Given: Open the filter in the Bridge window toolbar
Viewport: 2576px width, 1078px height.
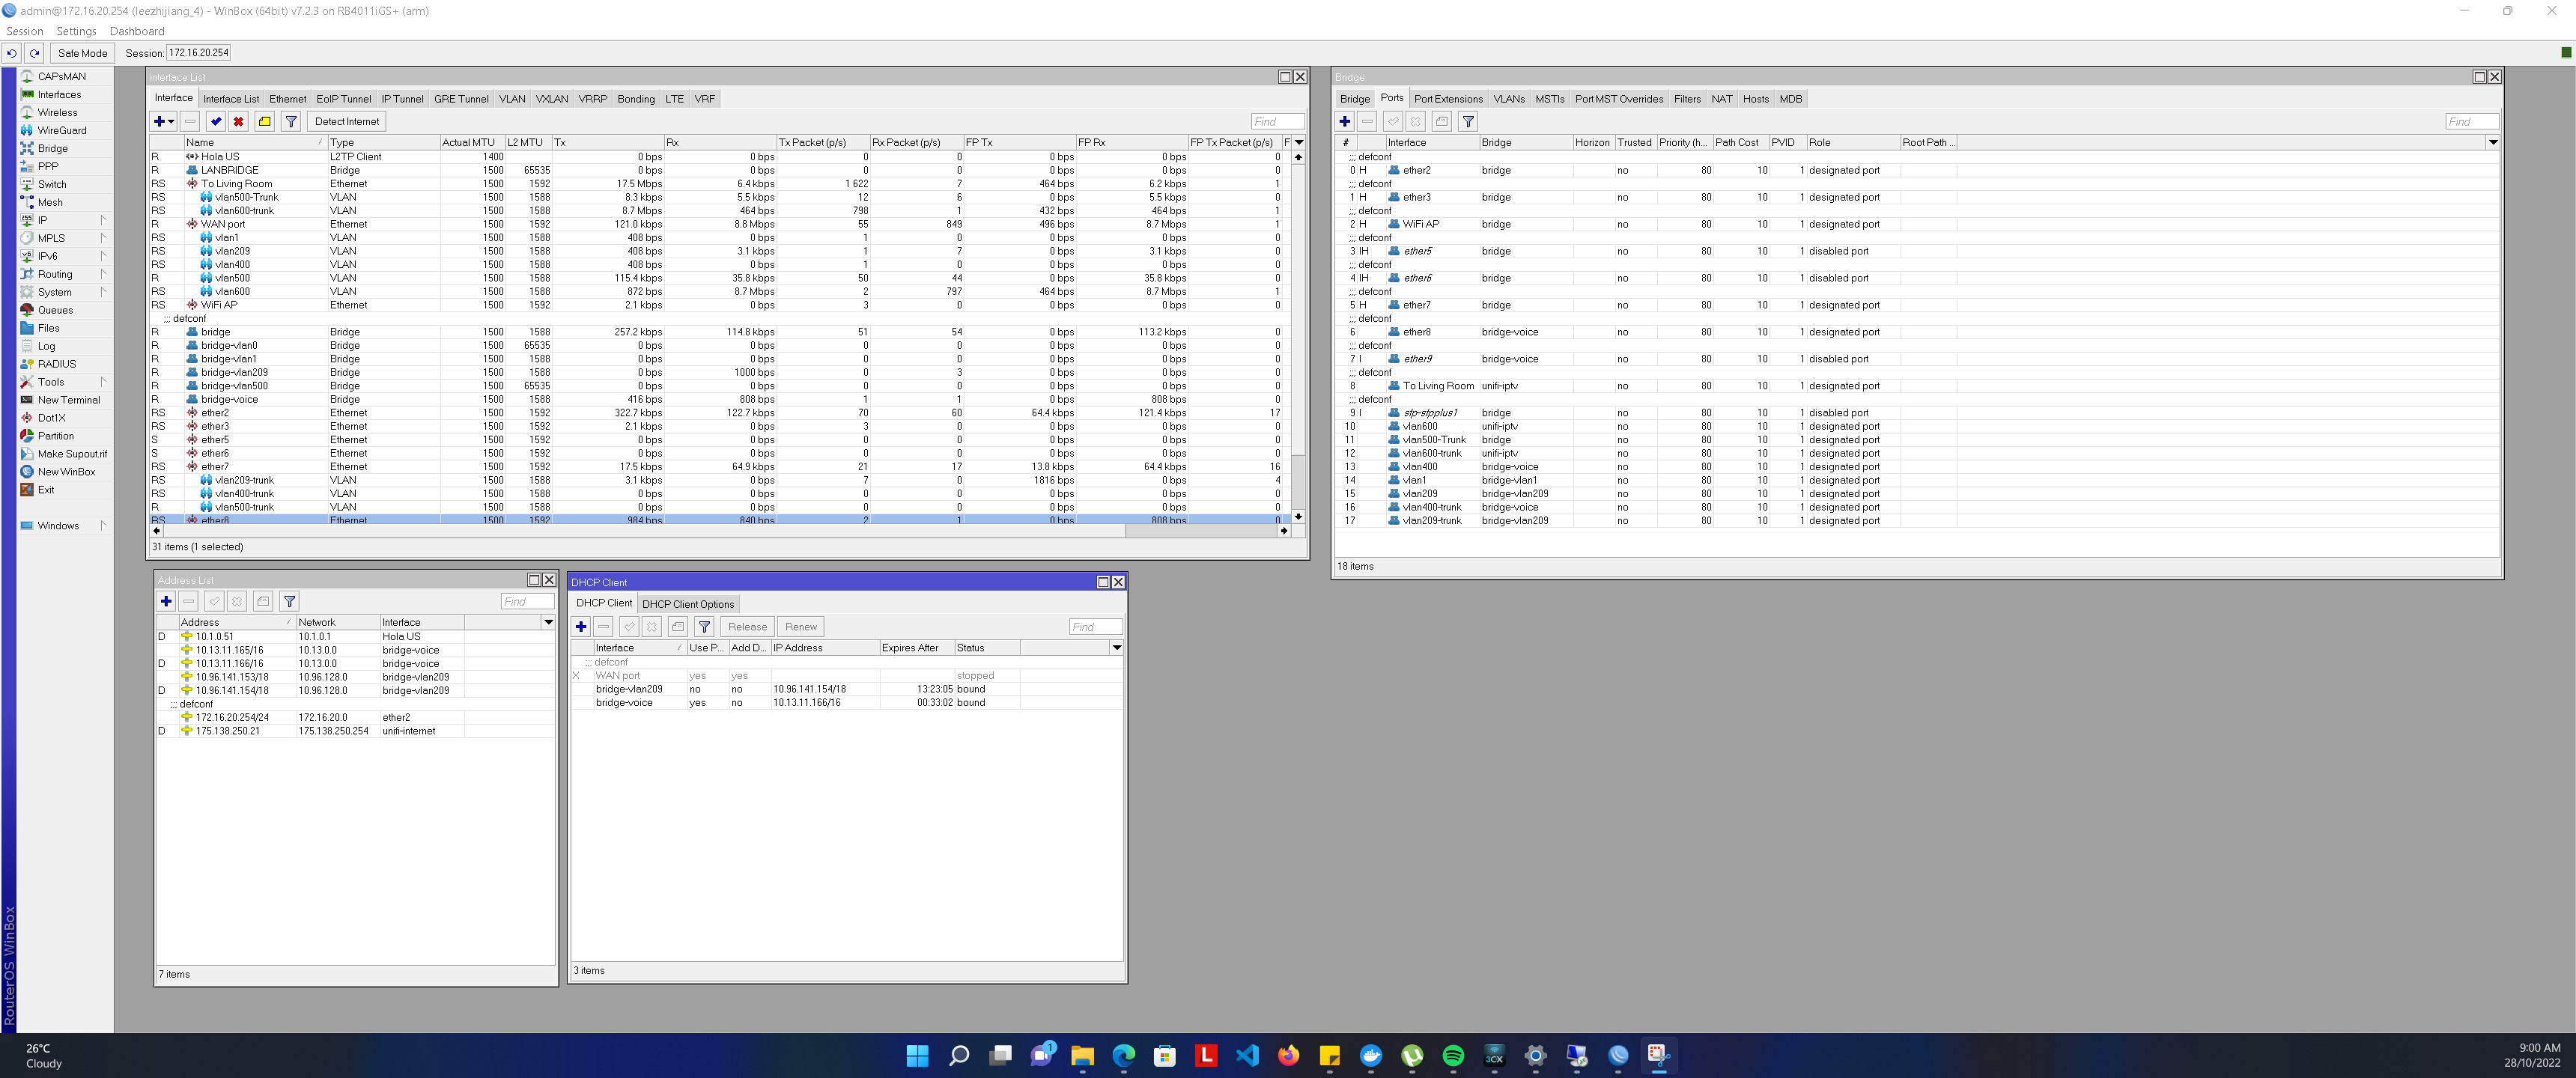Looking at the screenshot, I should click(1468, 122).
